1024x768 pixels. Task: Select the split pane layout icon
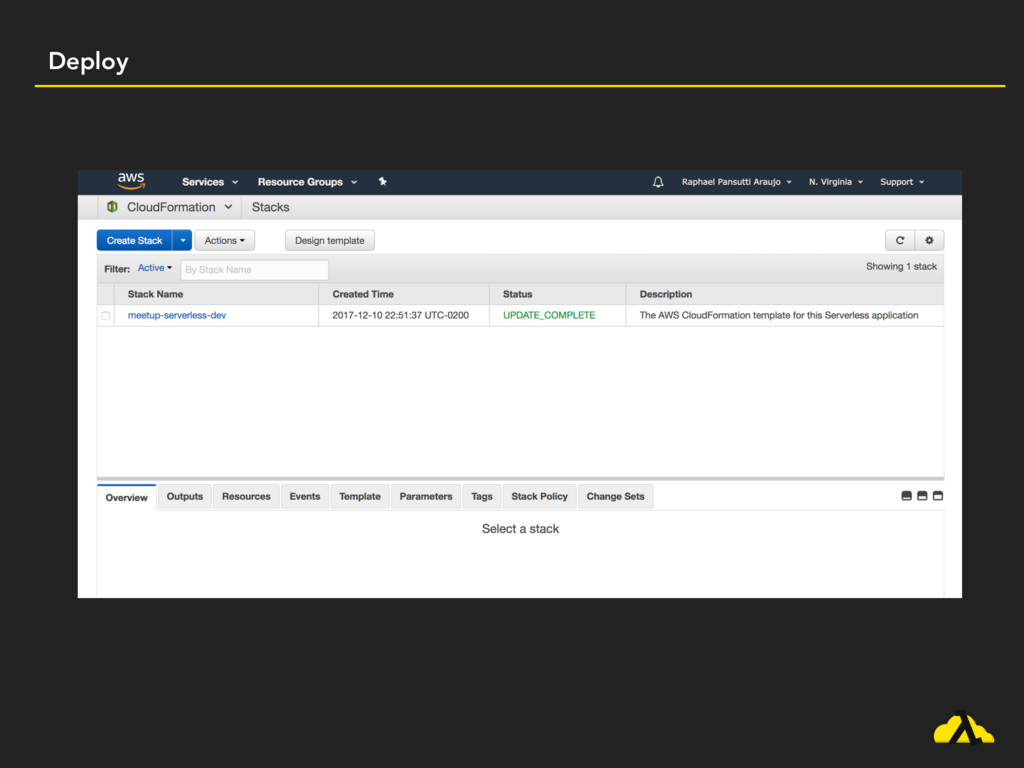922,496
